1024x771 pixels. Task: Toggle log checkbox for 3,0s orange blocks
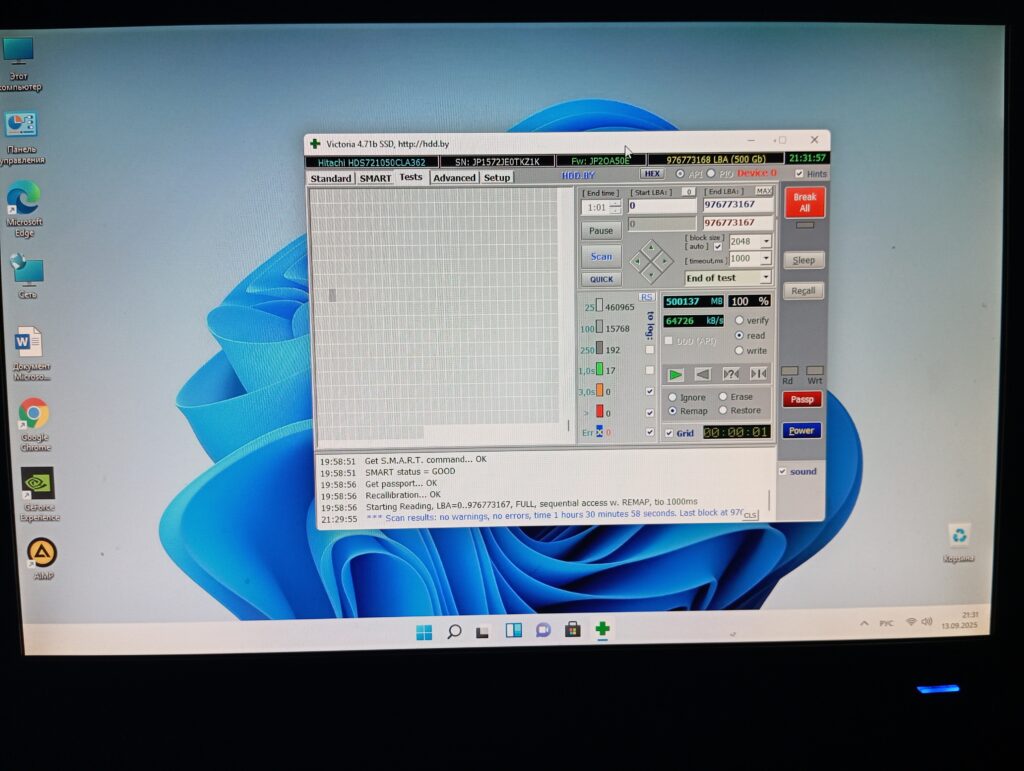[650, 391]
